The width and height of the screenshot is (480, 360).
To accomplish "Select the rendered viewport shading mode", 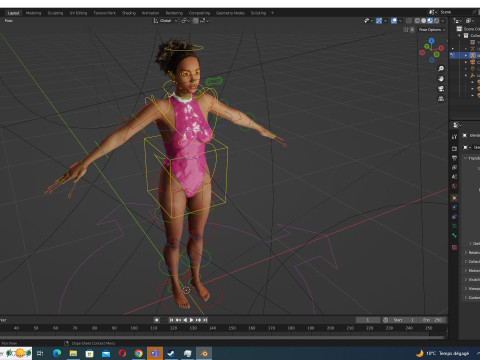I will [x=436, y=21].
